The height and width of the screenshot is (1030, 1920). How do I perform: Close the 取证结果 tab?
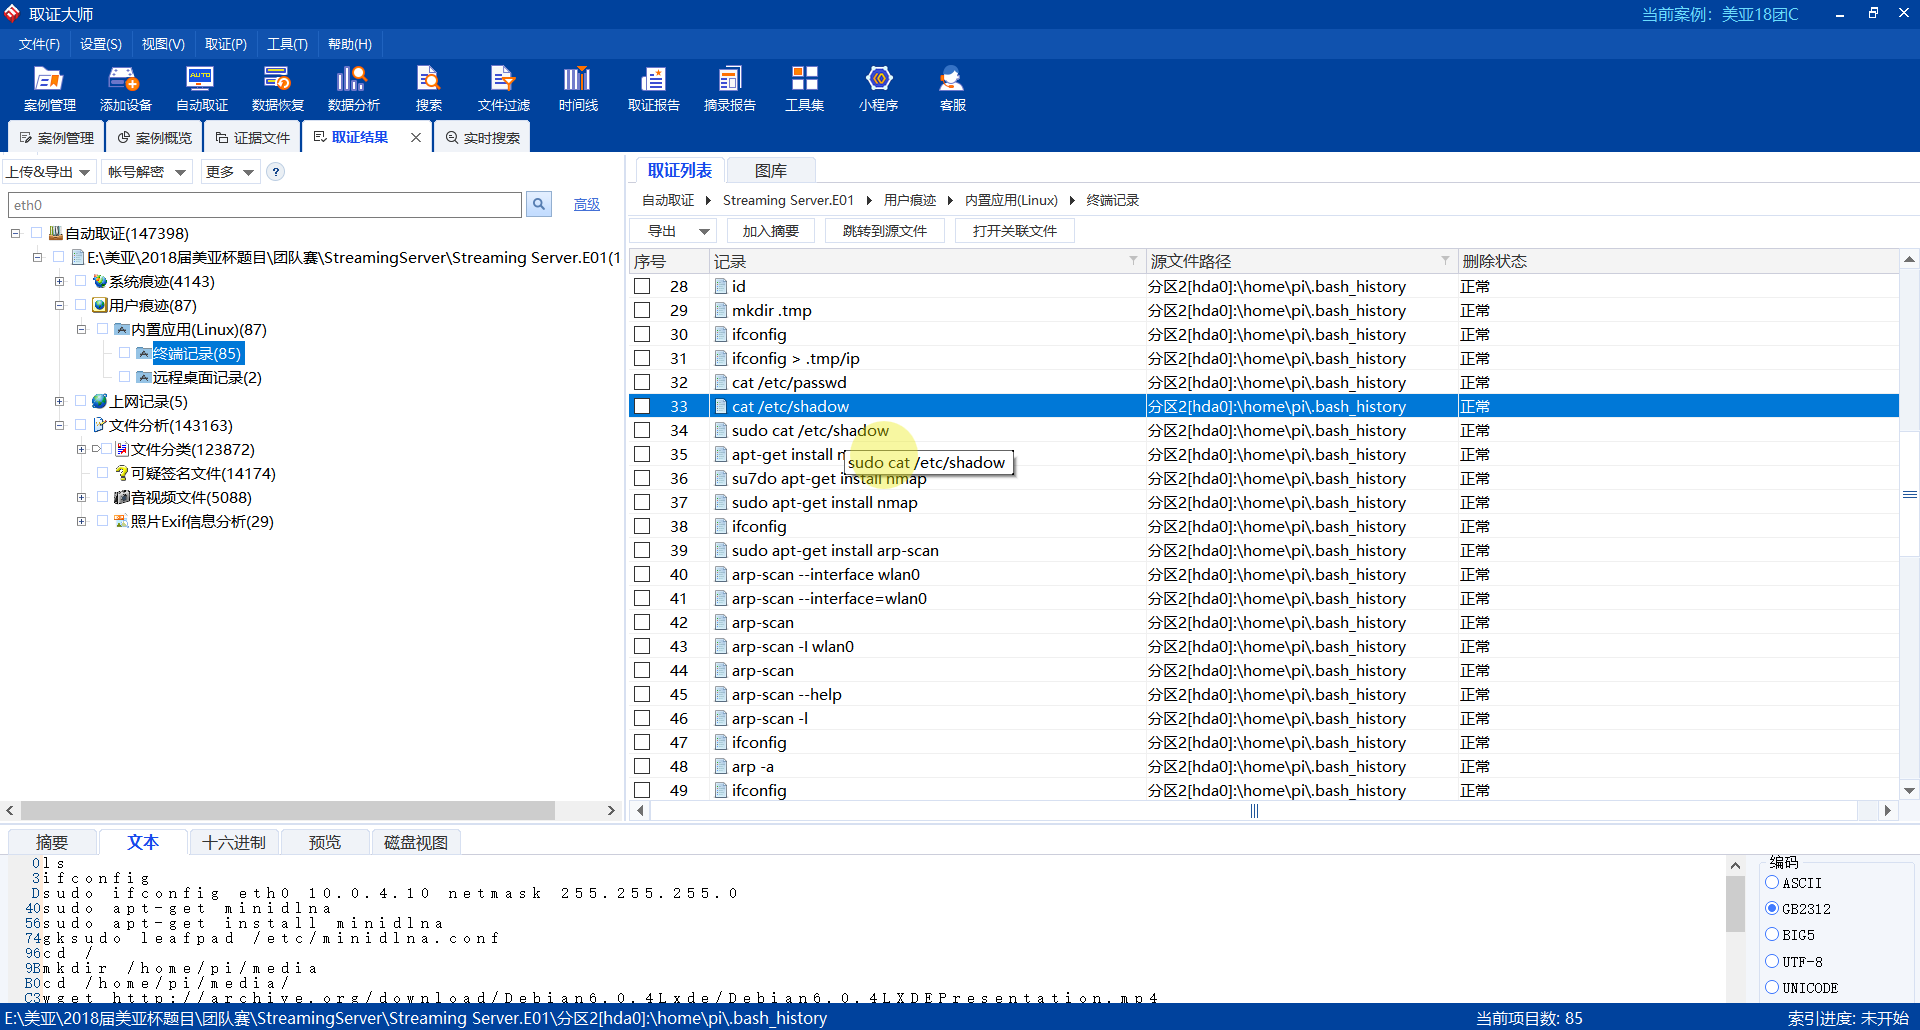pyautogui.click(x=415, y=138)
